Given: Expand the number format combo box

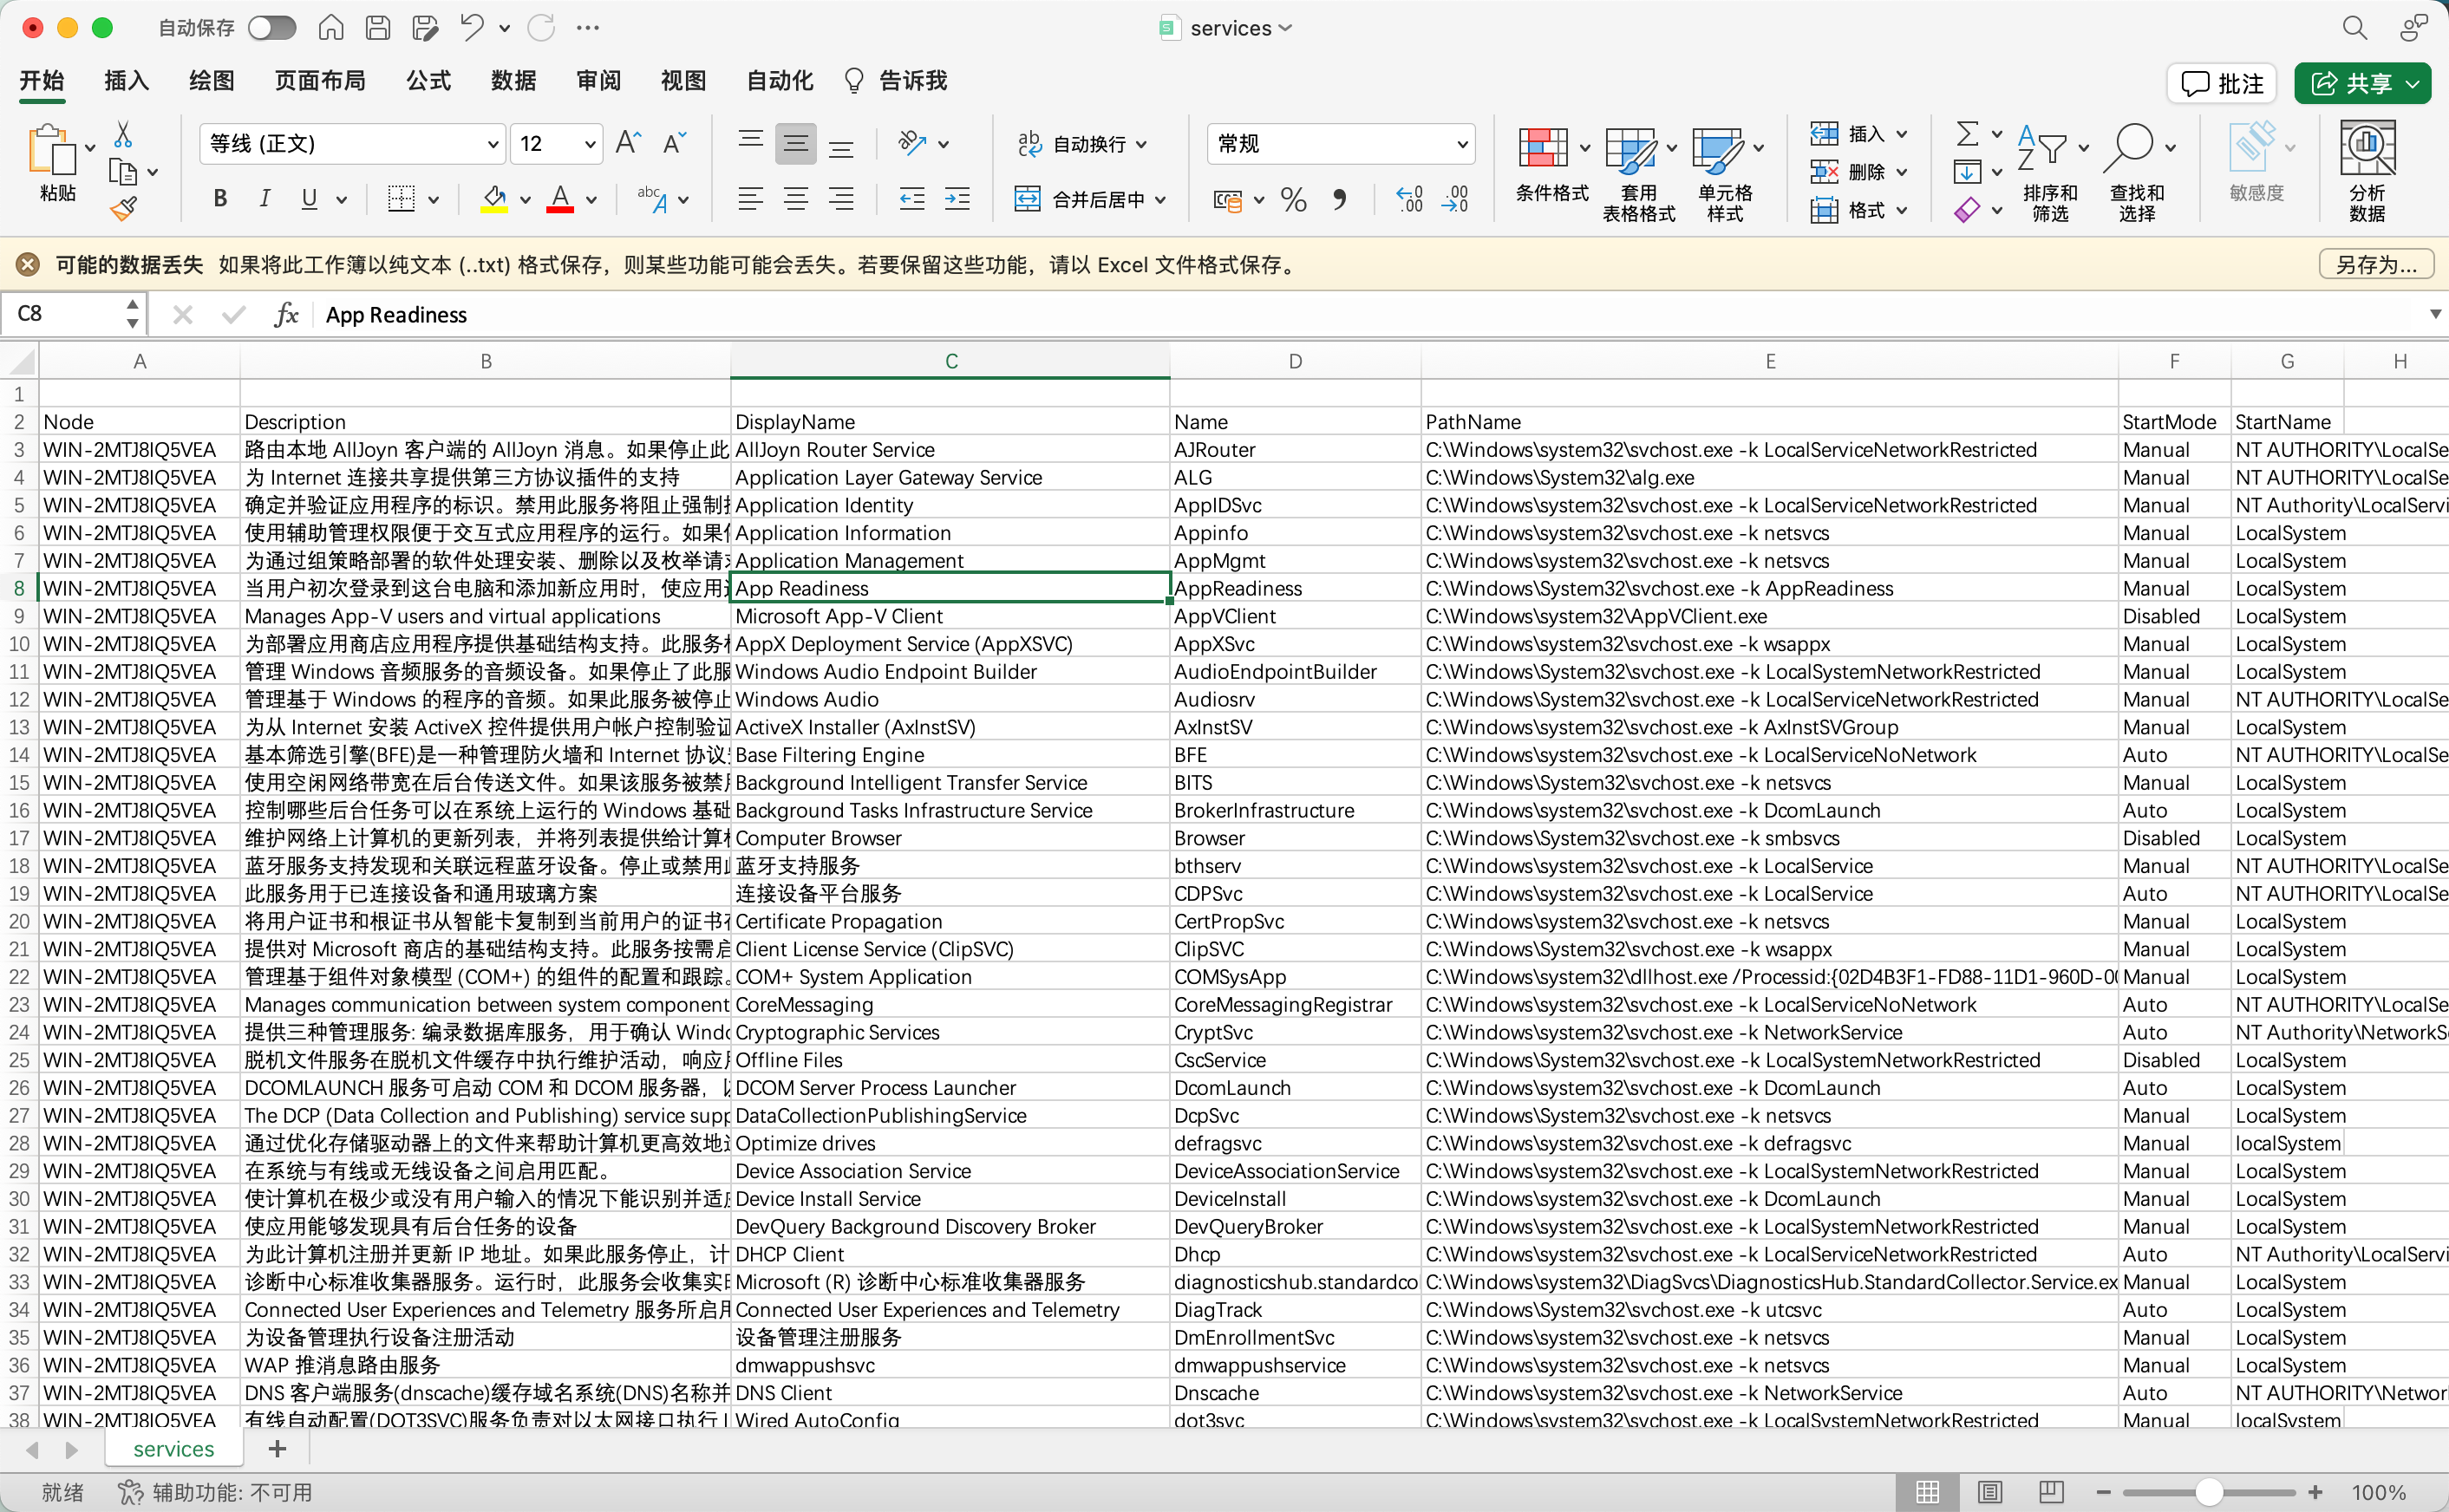Looking at the screenshot, I should pos(1461,144).
